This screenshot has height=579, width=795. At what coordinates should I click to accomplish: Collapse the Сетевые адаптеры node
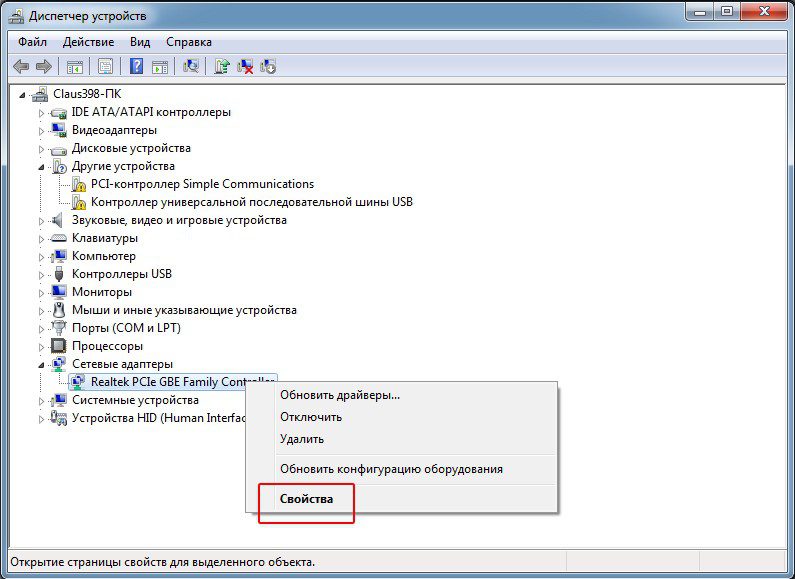42,365
